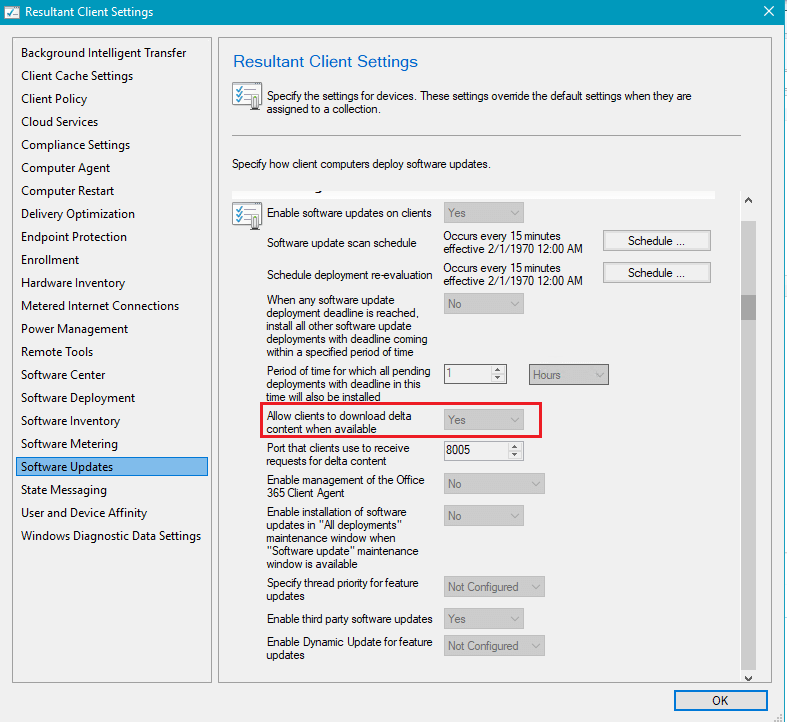
Task: Increase the pending deployments period value
Action: coord(497,370)
